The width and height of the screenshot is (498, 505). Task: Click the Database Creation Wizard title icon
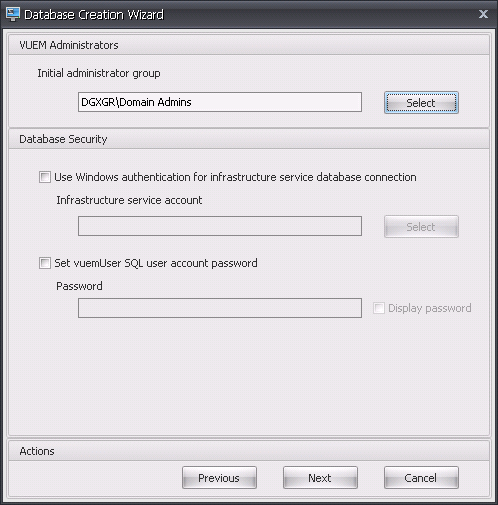tap(13, 14)
